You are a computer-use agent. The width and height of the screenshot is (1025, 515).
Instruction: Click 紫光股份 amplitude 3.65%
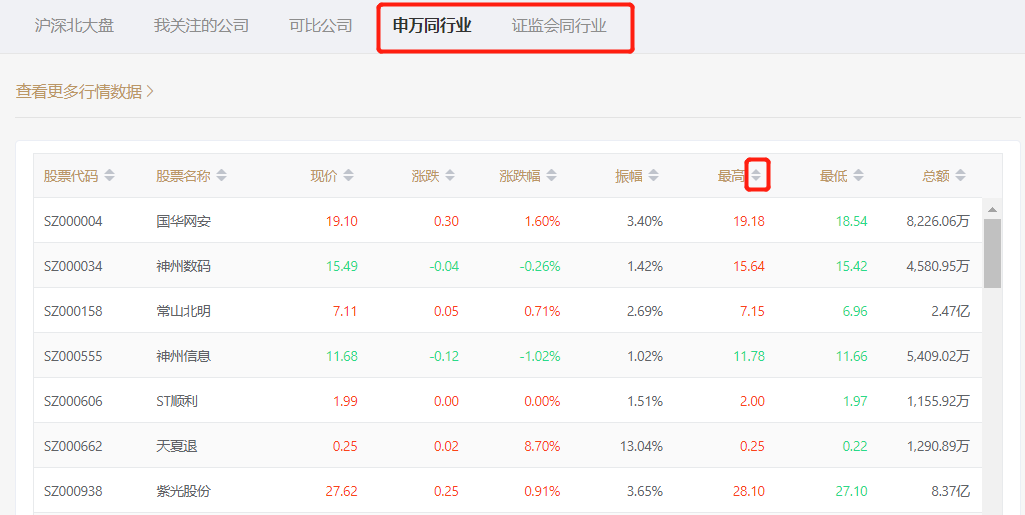645,491
